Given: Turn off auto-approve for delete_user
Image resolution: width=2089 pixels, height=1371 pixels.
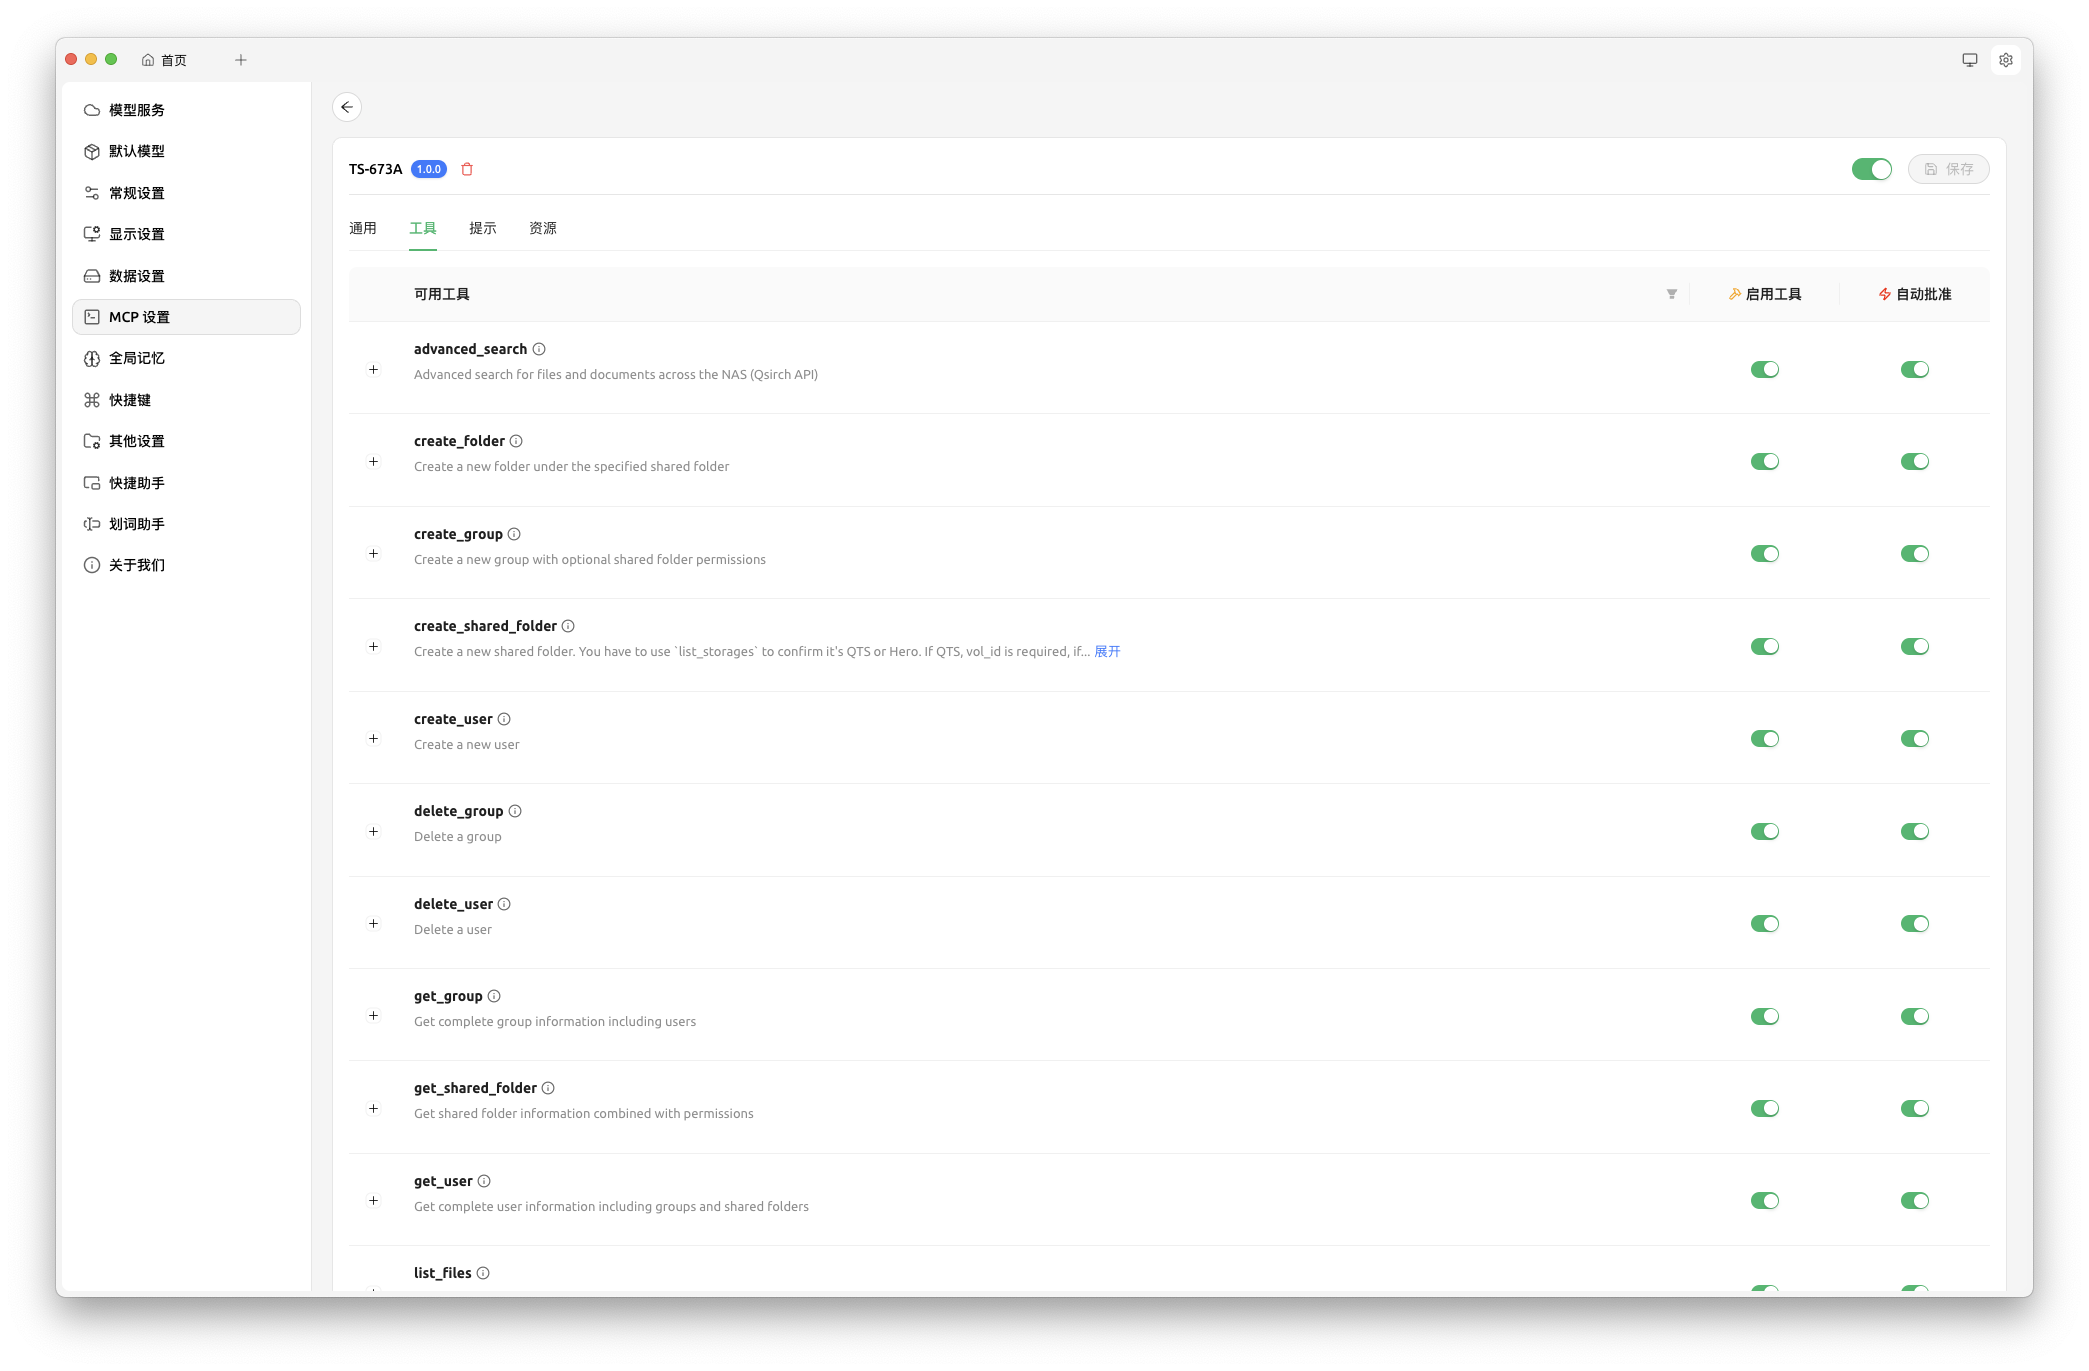Looking at the screenshot, I should tap(1914, 924).
